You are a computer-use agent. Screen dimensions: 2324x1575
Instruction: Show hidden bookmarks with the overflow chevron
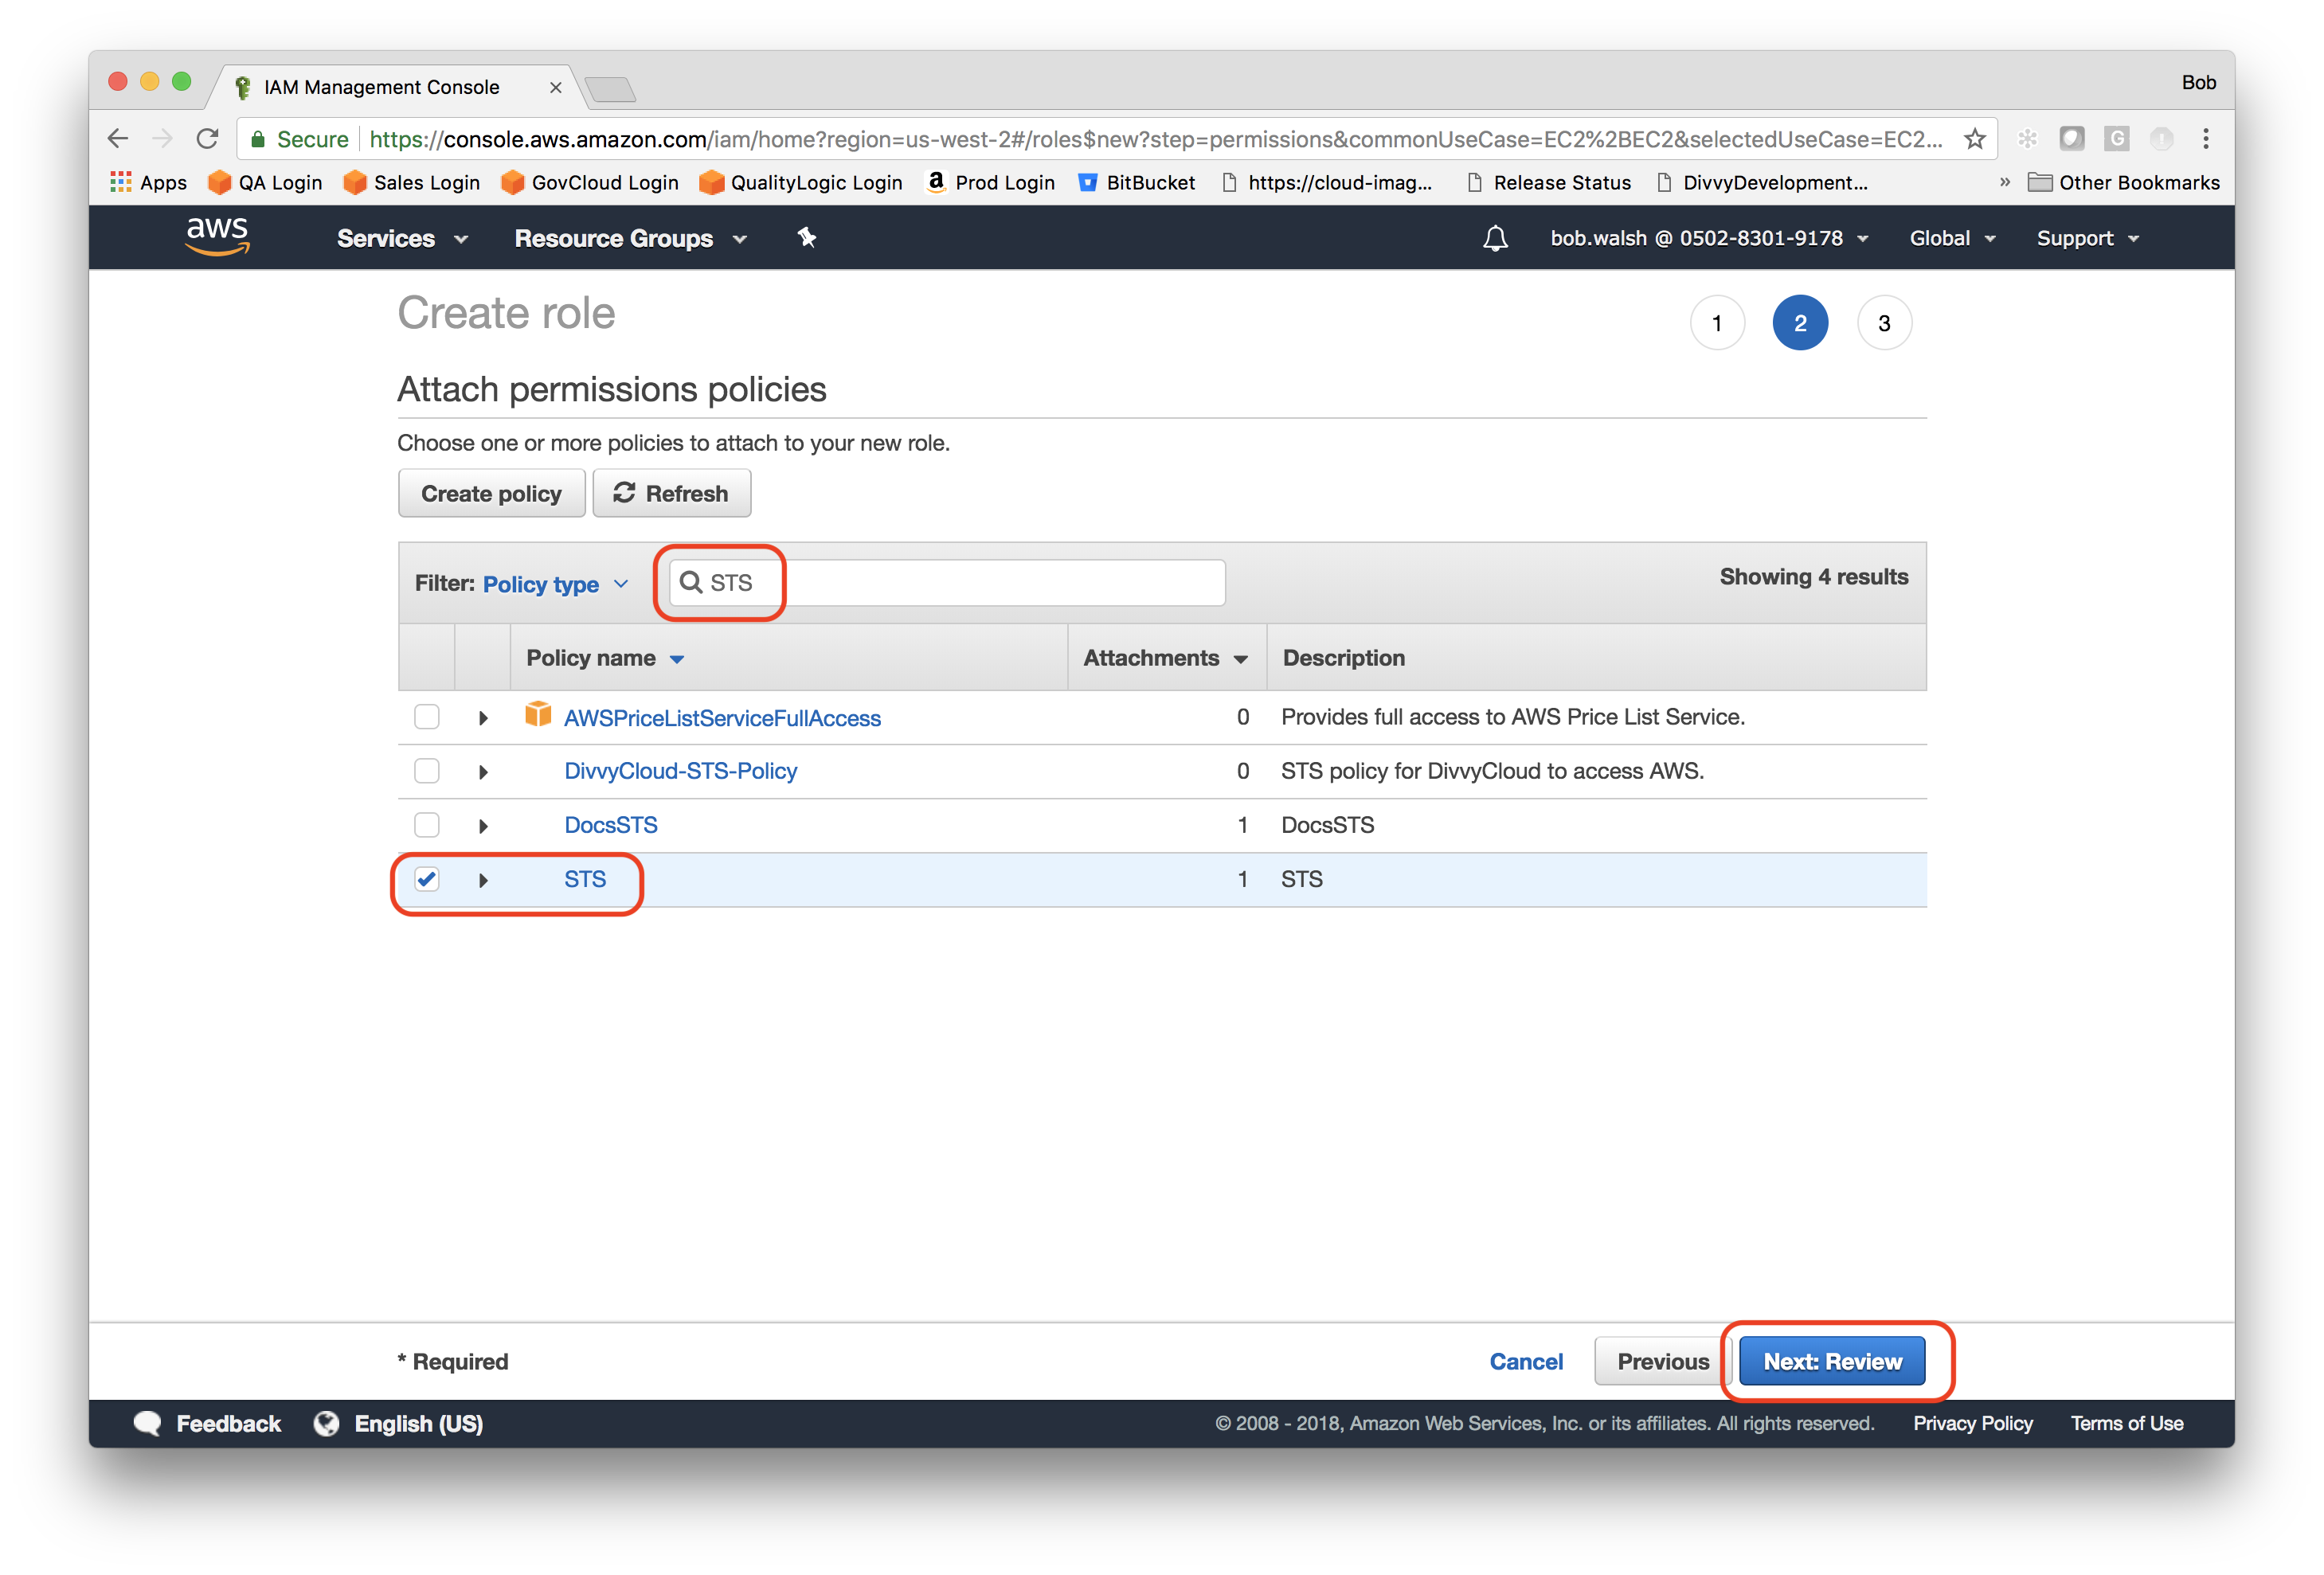click(2004, 182)
